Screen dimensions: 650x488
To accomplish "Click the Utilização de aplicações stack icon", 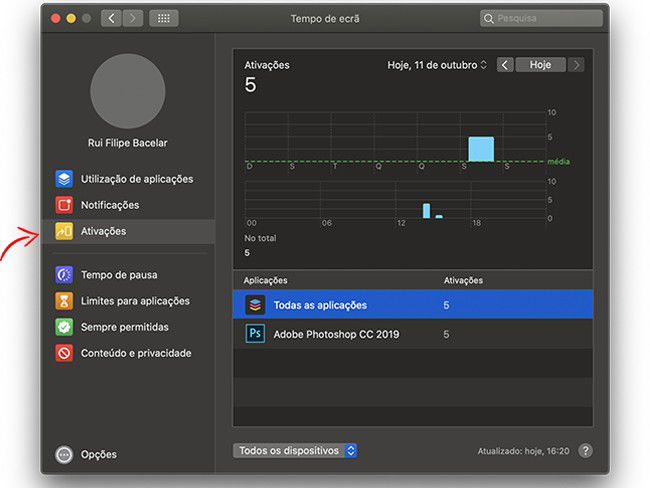I will [x=64, y=180].
